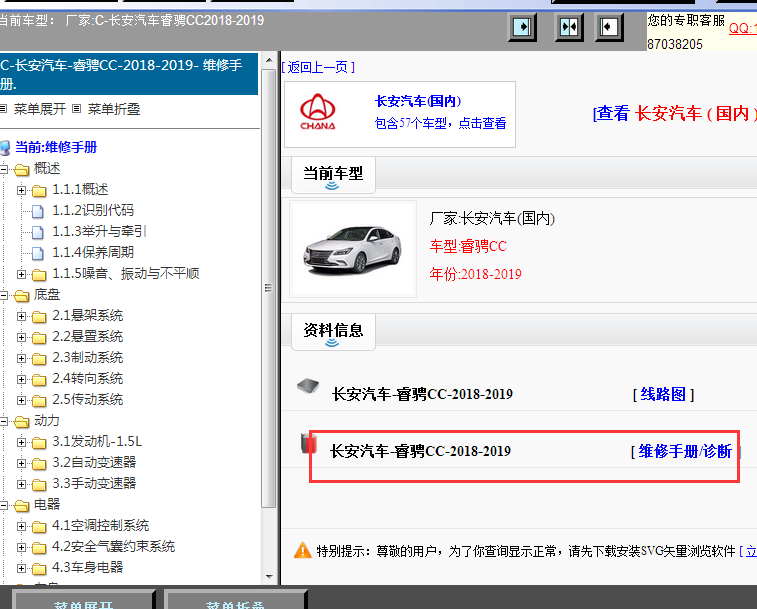The image size is (757, 609).
Task: Click the 电器 folder icon
Action: pyautogui.click(x=22, y=506)
